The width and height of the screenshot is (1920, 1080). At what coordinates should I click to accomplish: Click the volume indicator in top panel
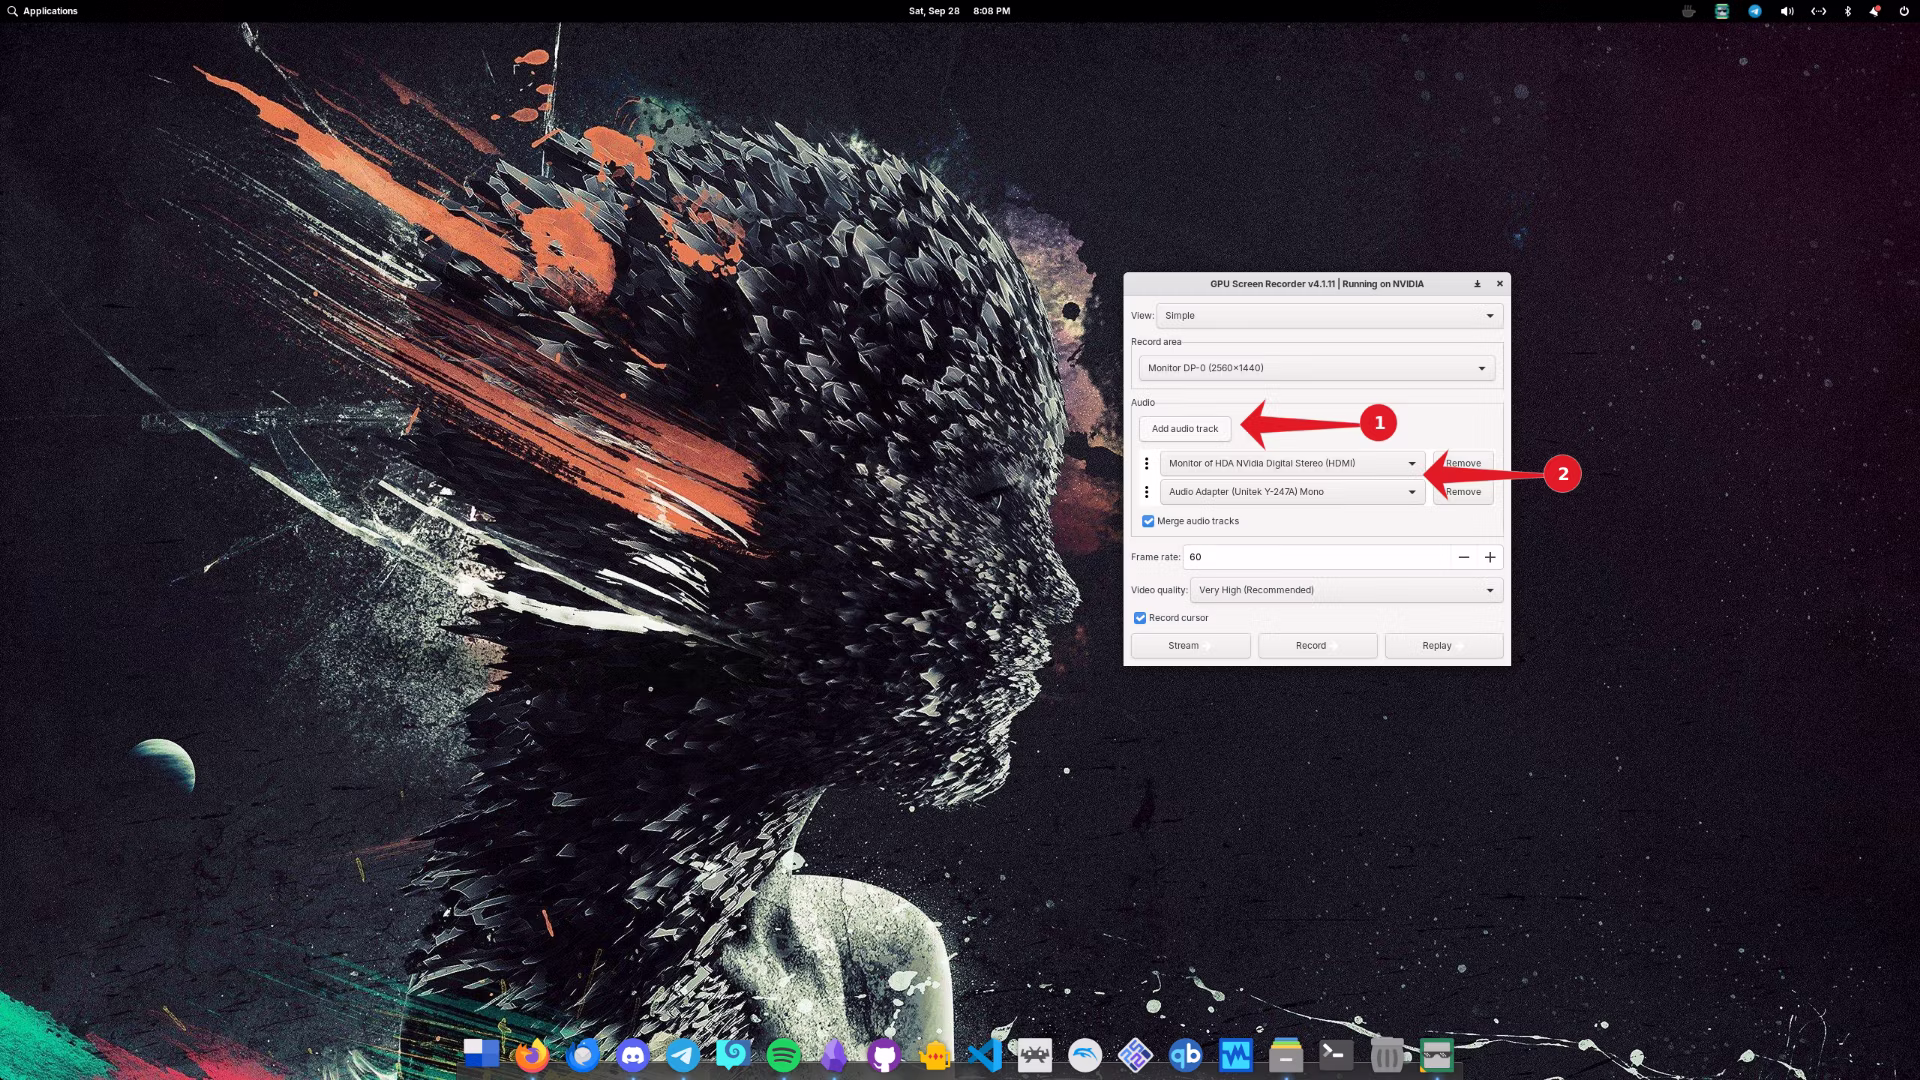coord(1786,11)
